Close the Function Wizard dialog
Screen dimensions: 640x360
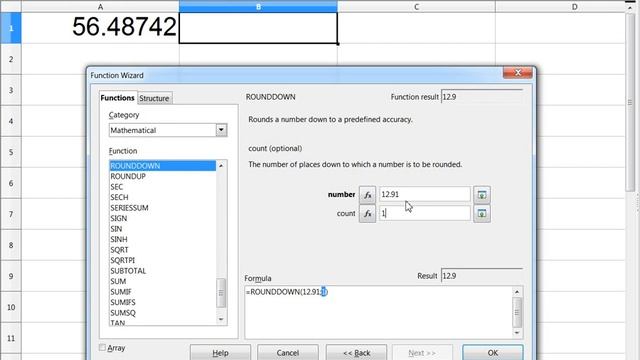click(518, 73)
